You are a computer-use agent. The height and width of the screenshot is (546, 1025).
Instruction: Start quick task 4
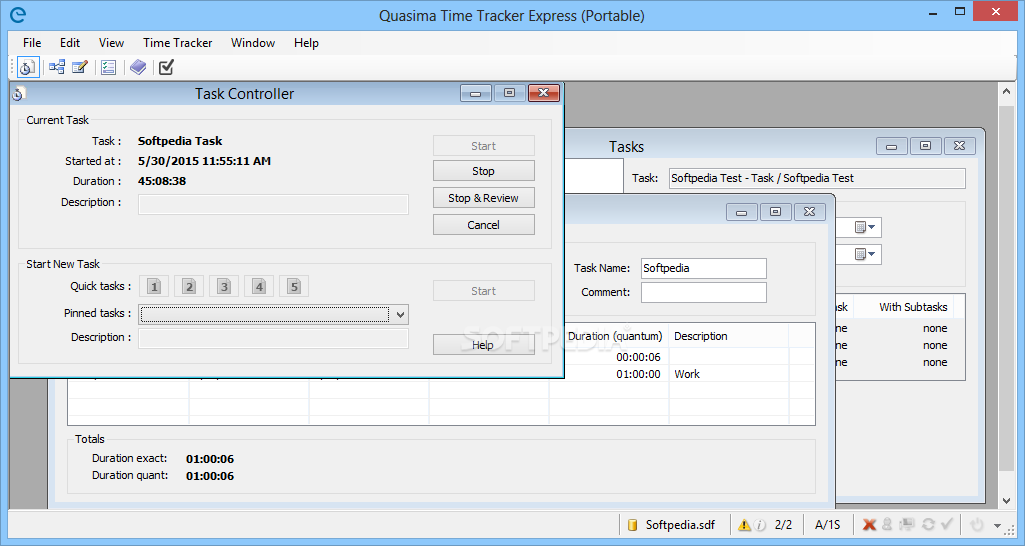(259, 286)
